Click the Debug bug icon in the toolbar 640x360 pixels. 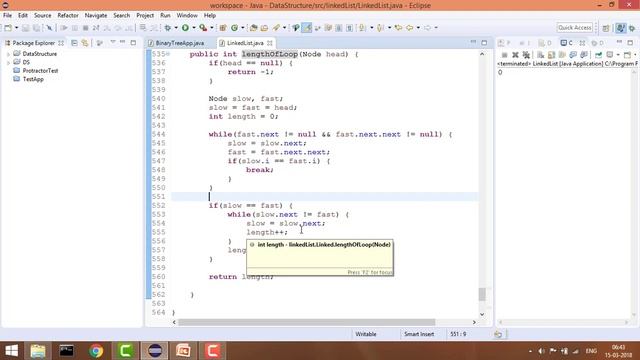[x=168, y=28]
